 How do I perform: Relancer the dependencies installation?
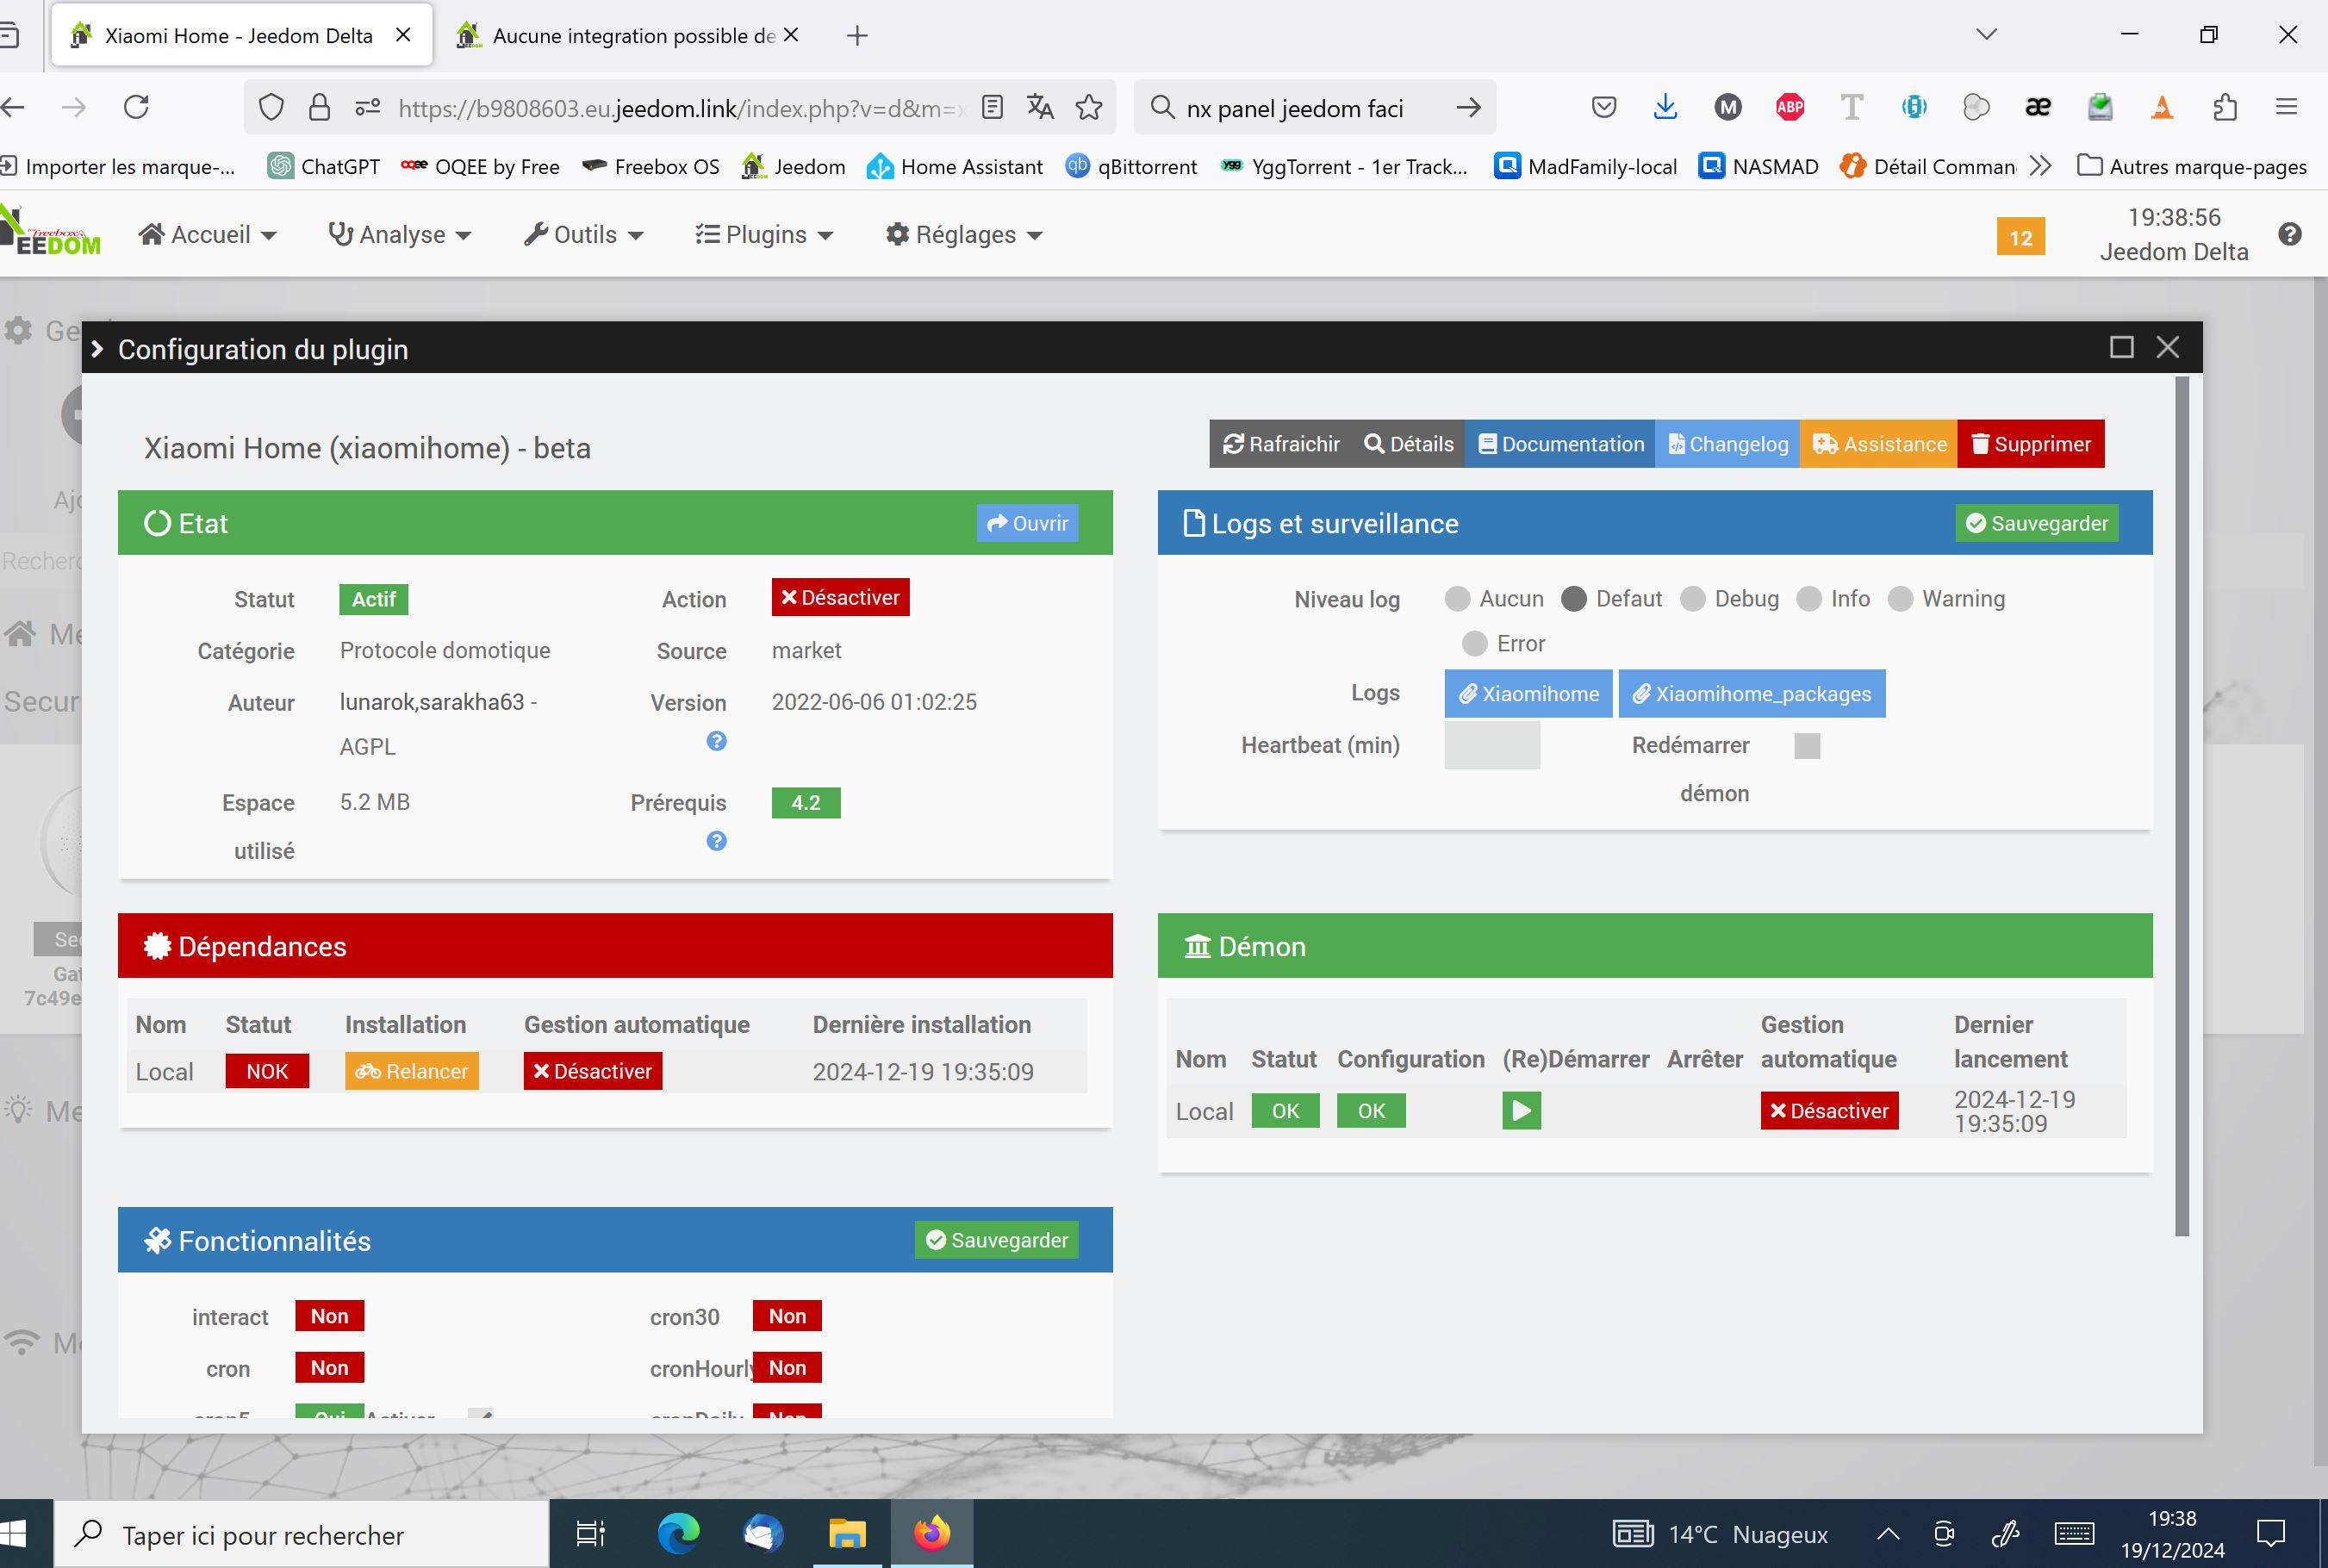(x=412, y=1071)
